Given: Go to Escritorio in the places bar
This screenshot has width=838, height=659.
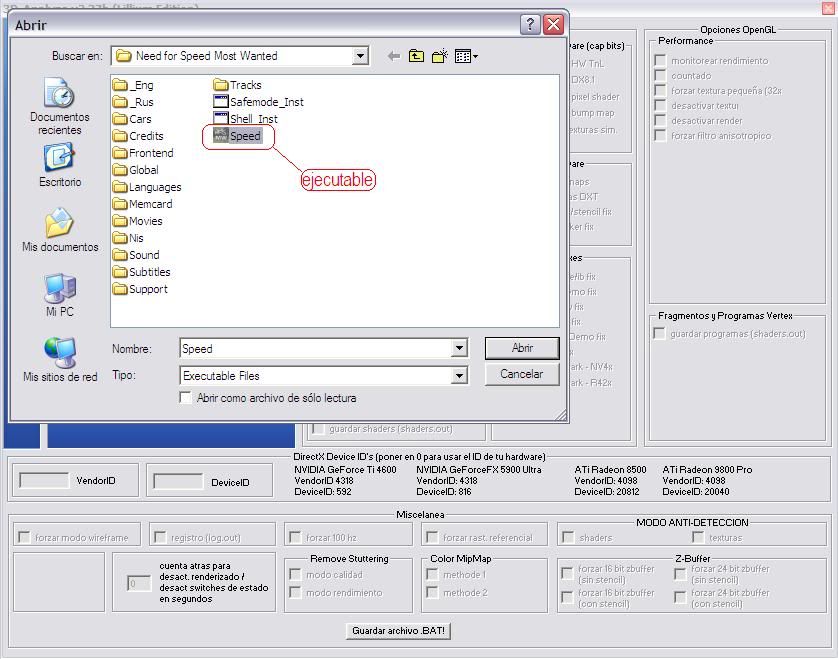Looking at the screenshot, I should pos(59,166).
